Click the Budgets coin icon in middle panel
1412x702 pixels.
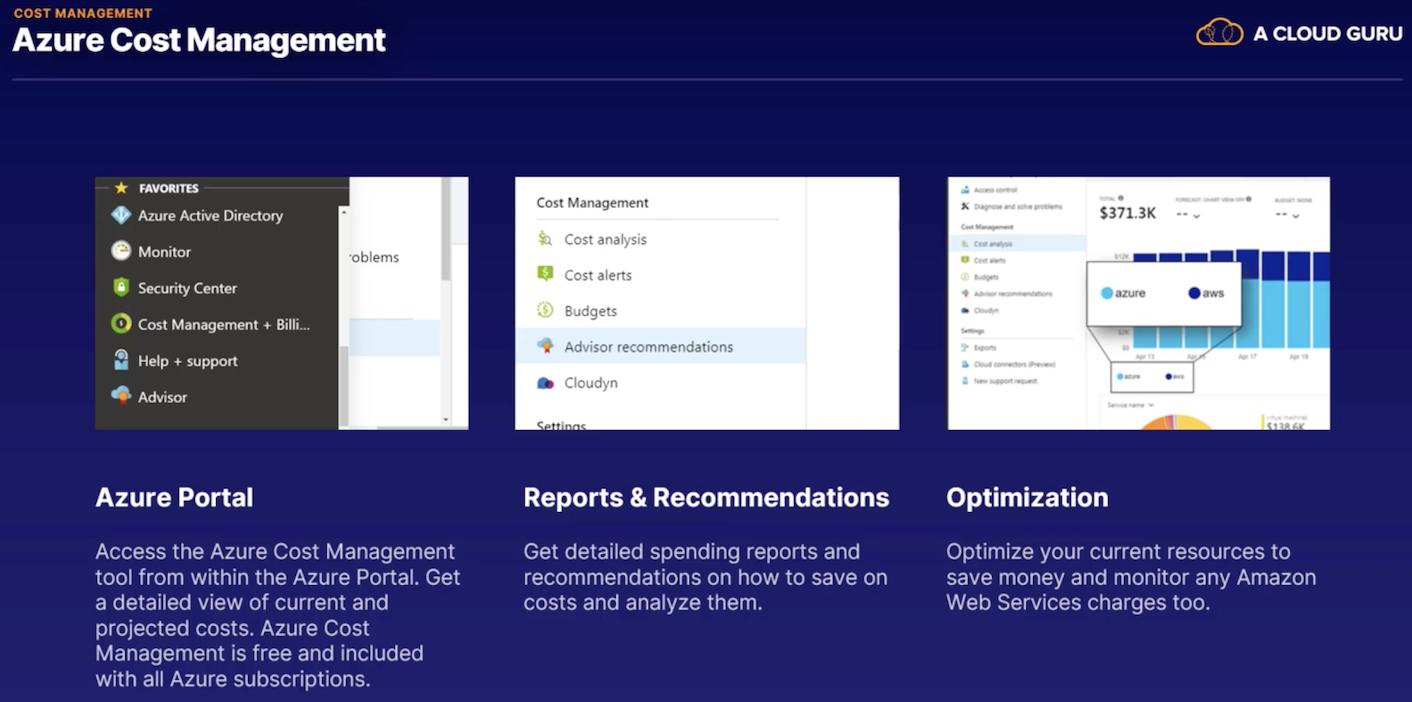[x=545, y=311]
